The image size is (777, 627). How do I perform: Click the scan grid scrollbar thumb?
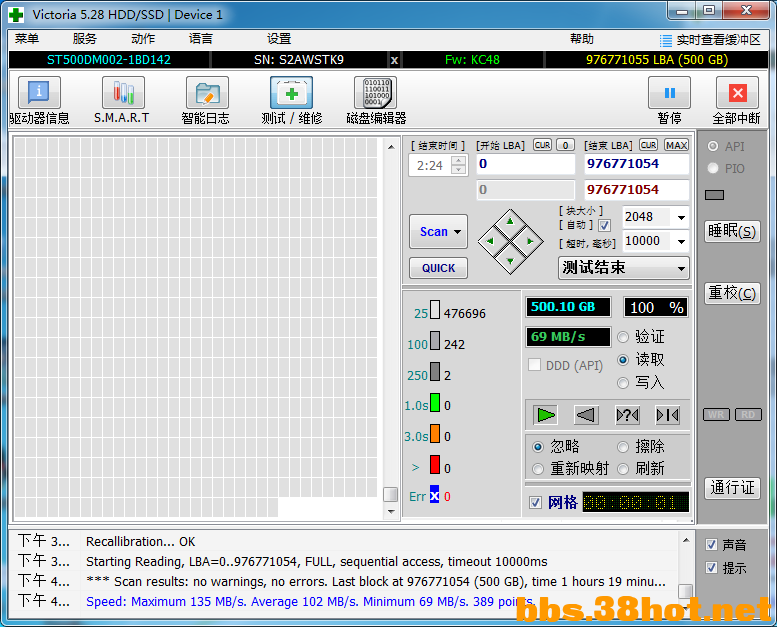(390, 494)
